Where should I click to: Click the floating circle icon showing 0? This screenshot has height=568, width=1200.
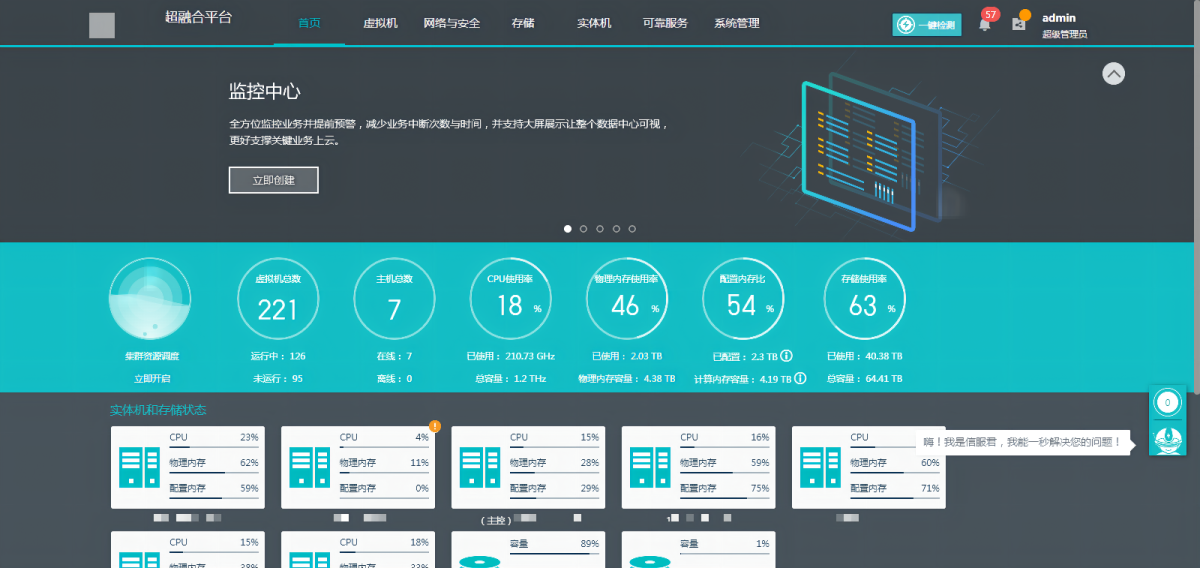pos(1166,403)
